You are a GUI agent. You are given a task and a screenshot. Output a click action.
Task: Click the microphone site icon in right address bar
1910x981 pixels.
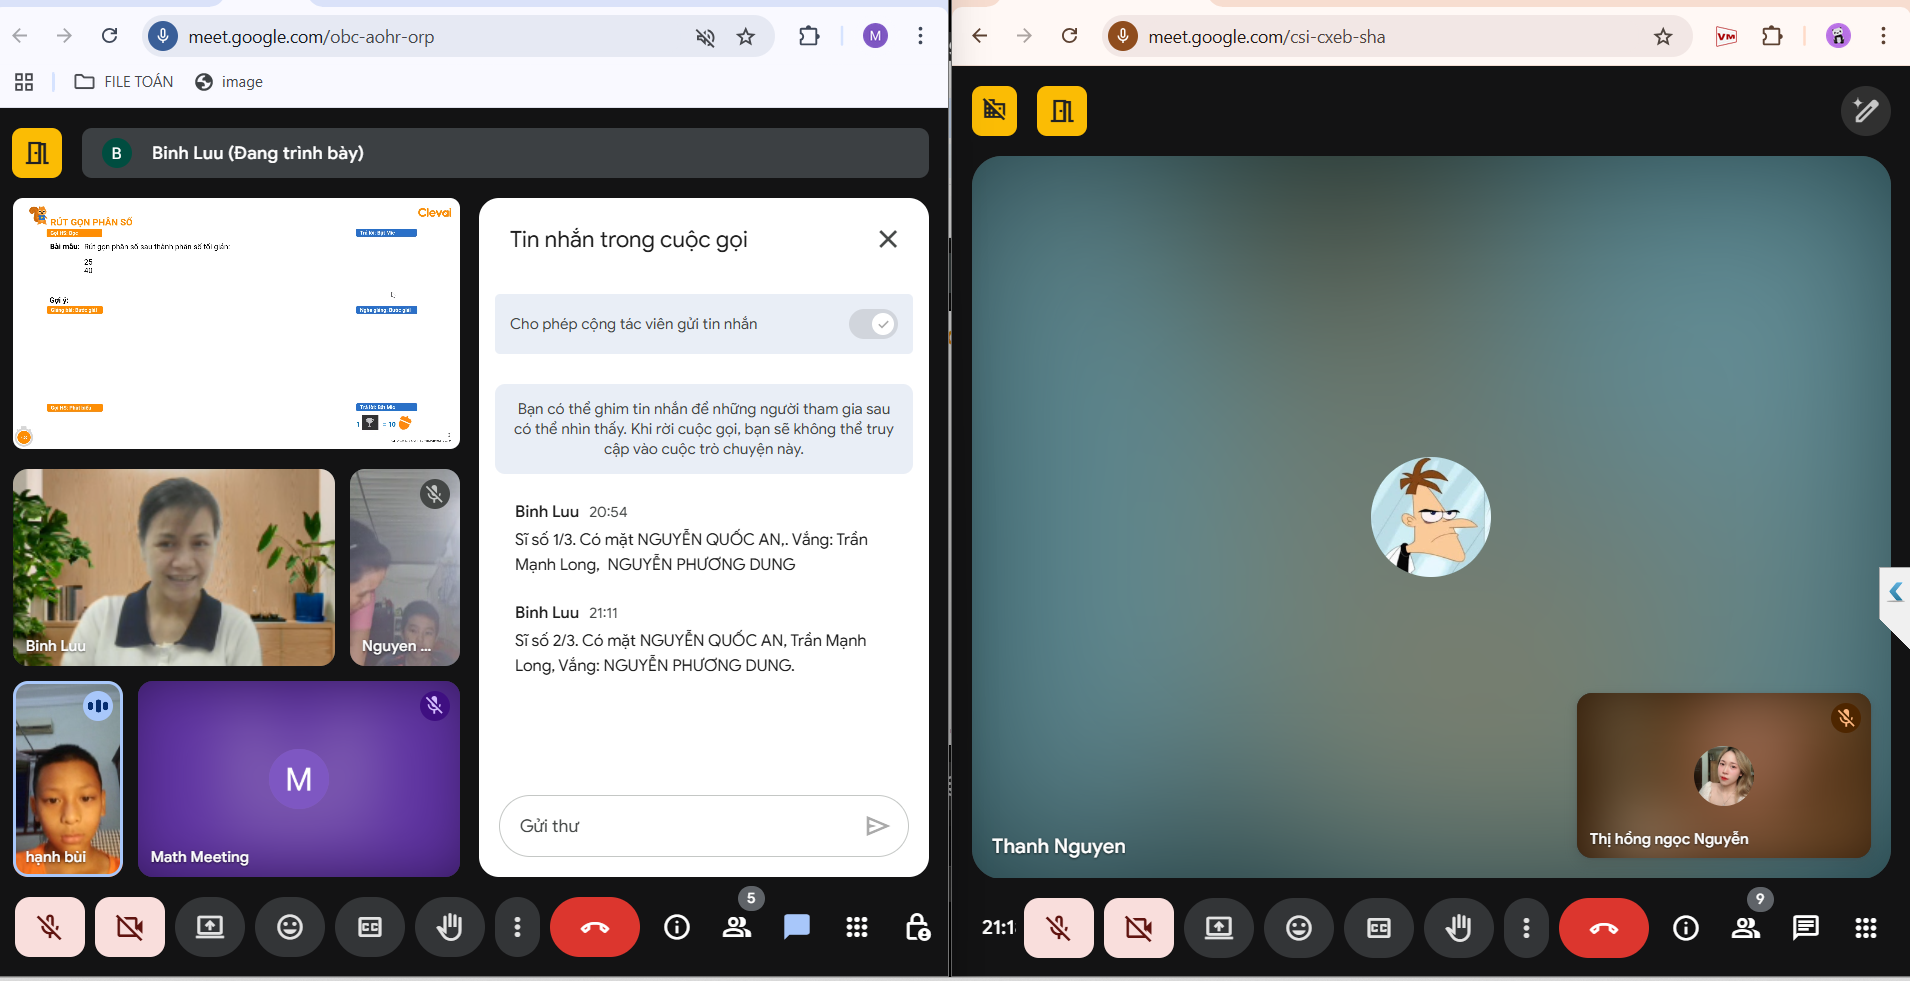click(x=1123, y=37)
